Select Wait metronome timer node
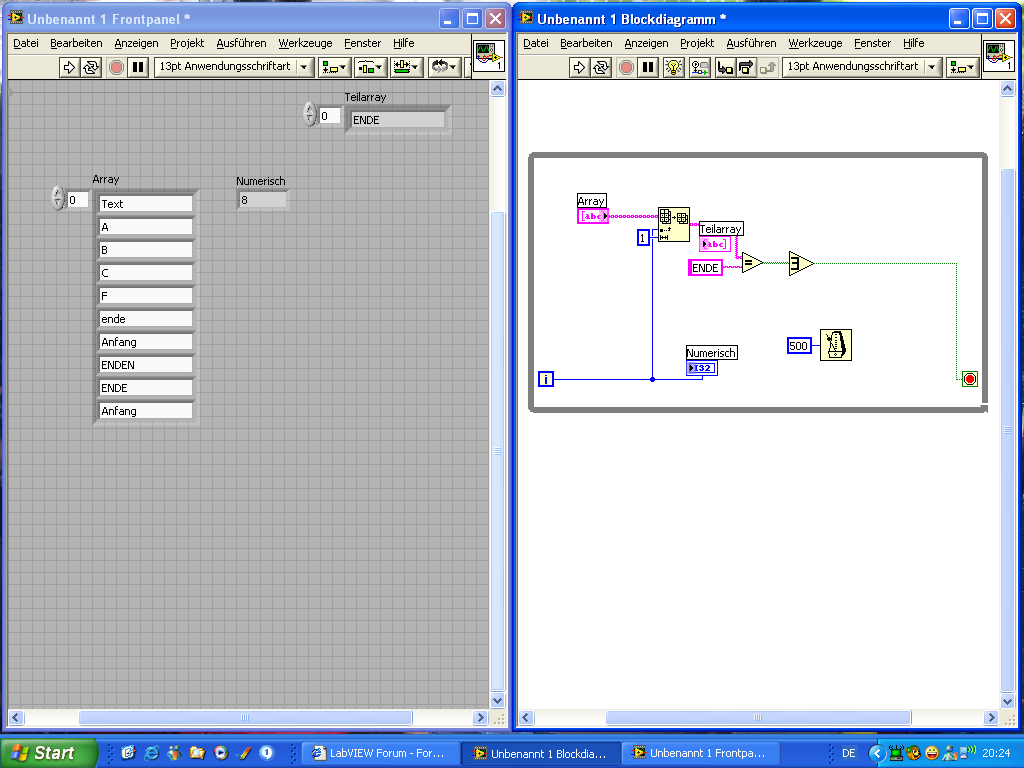1024x768 pixels. click(x=836, y=345)
